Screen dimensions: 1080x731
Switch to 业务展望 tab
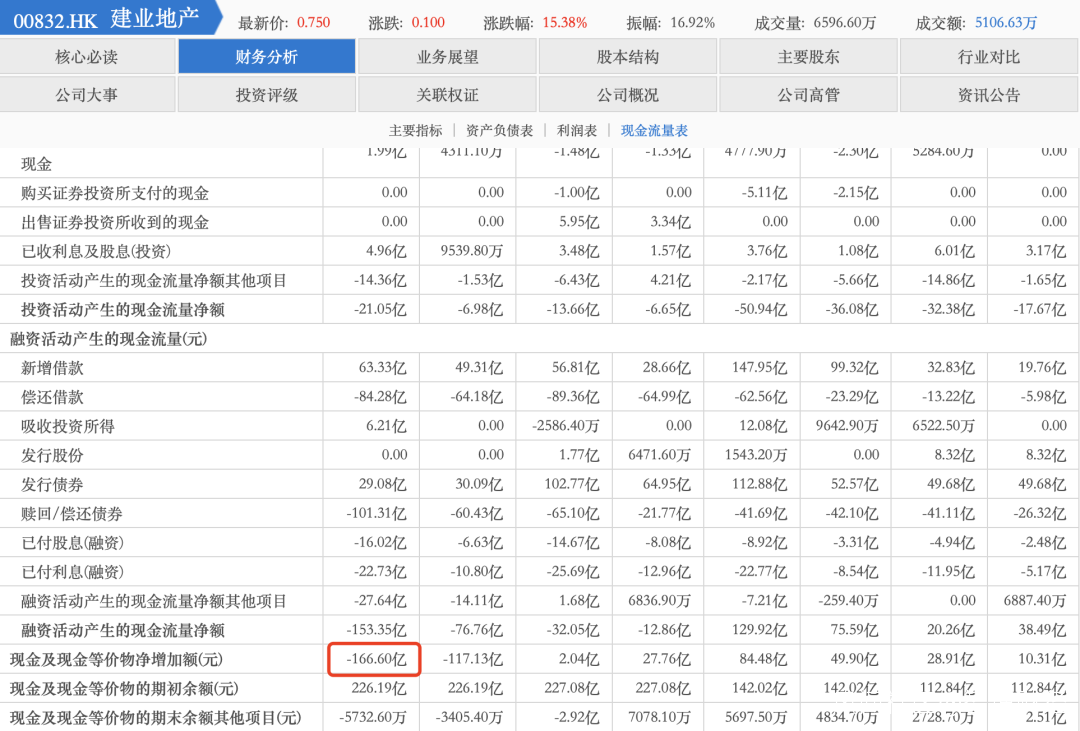point(447,56)
